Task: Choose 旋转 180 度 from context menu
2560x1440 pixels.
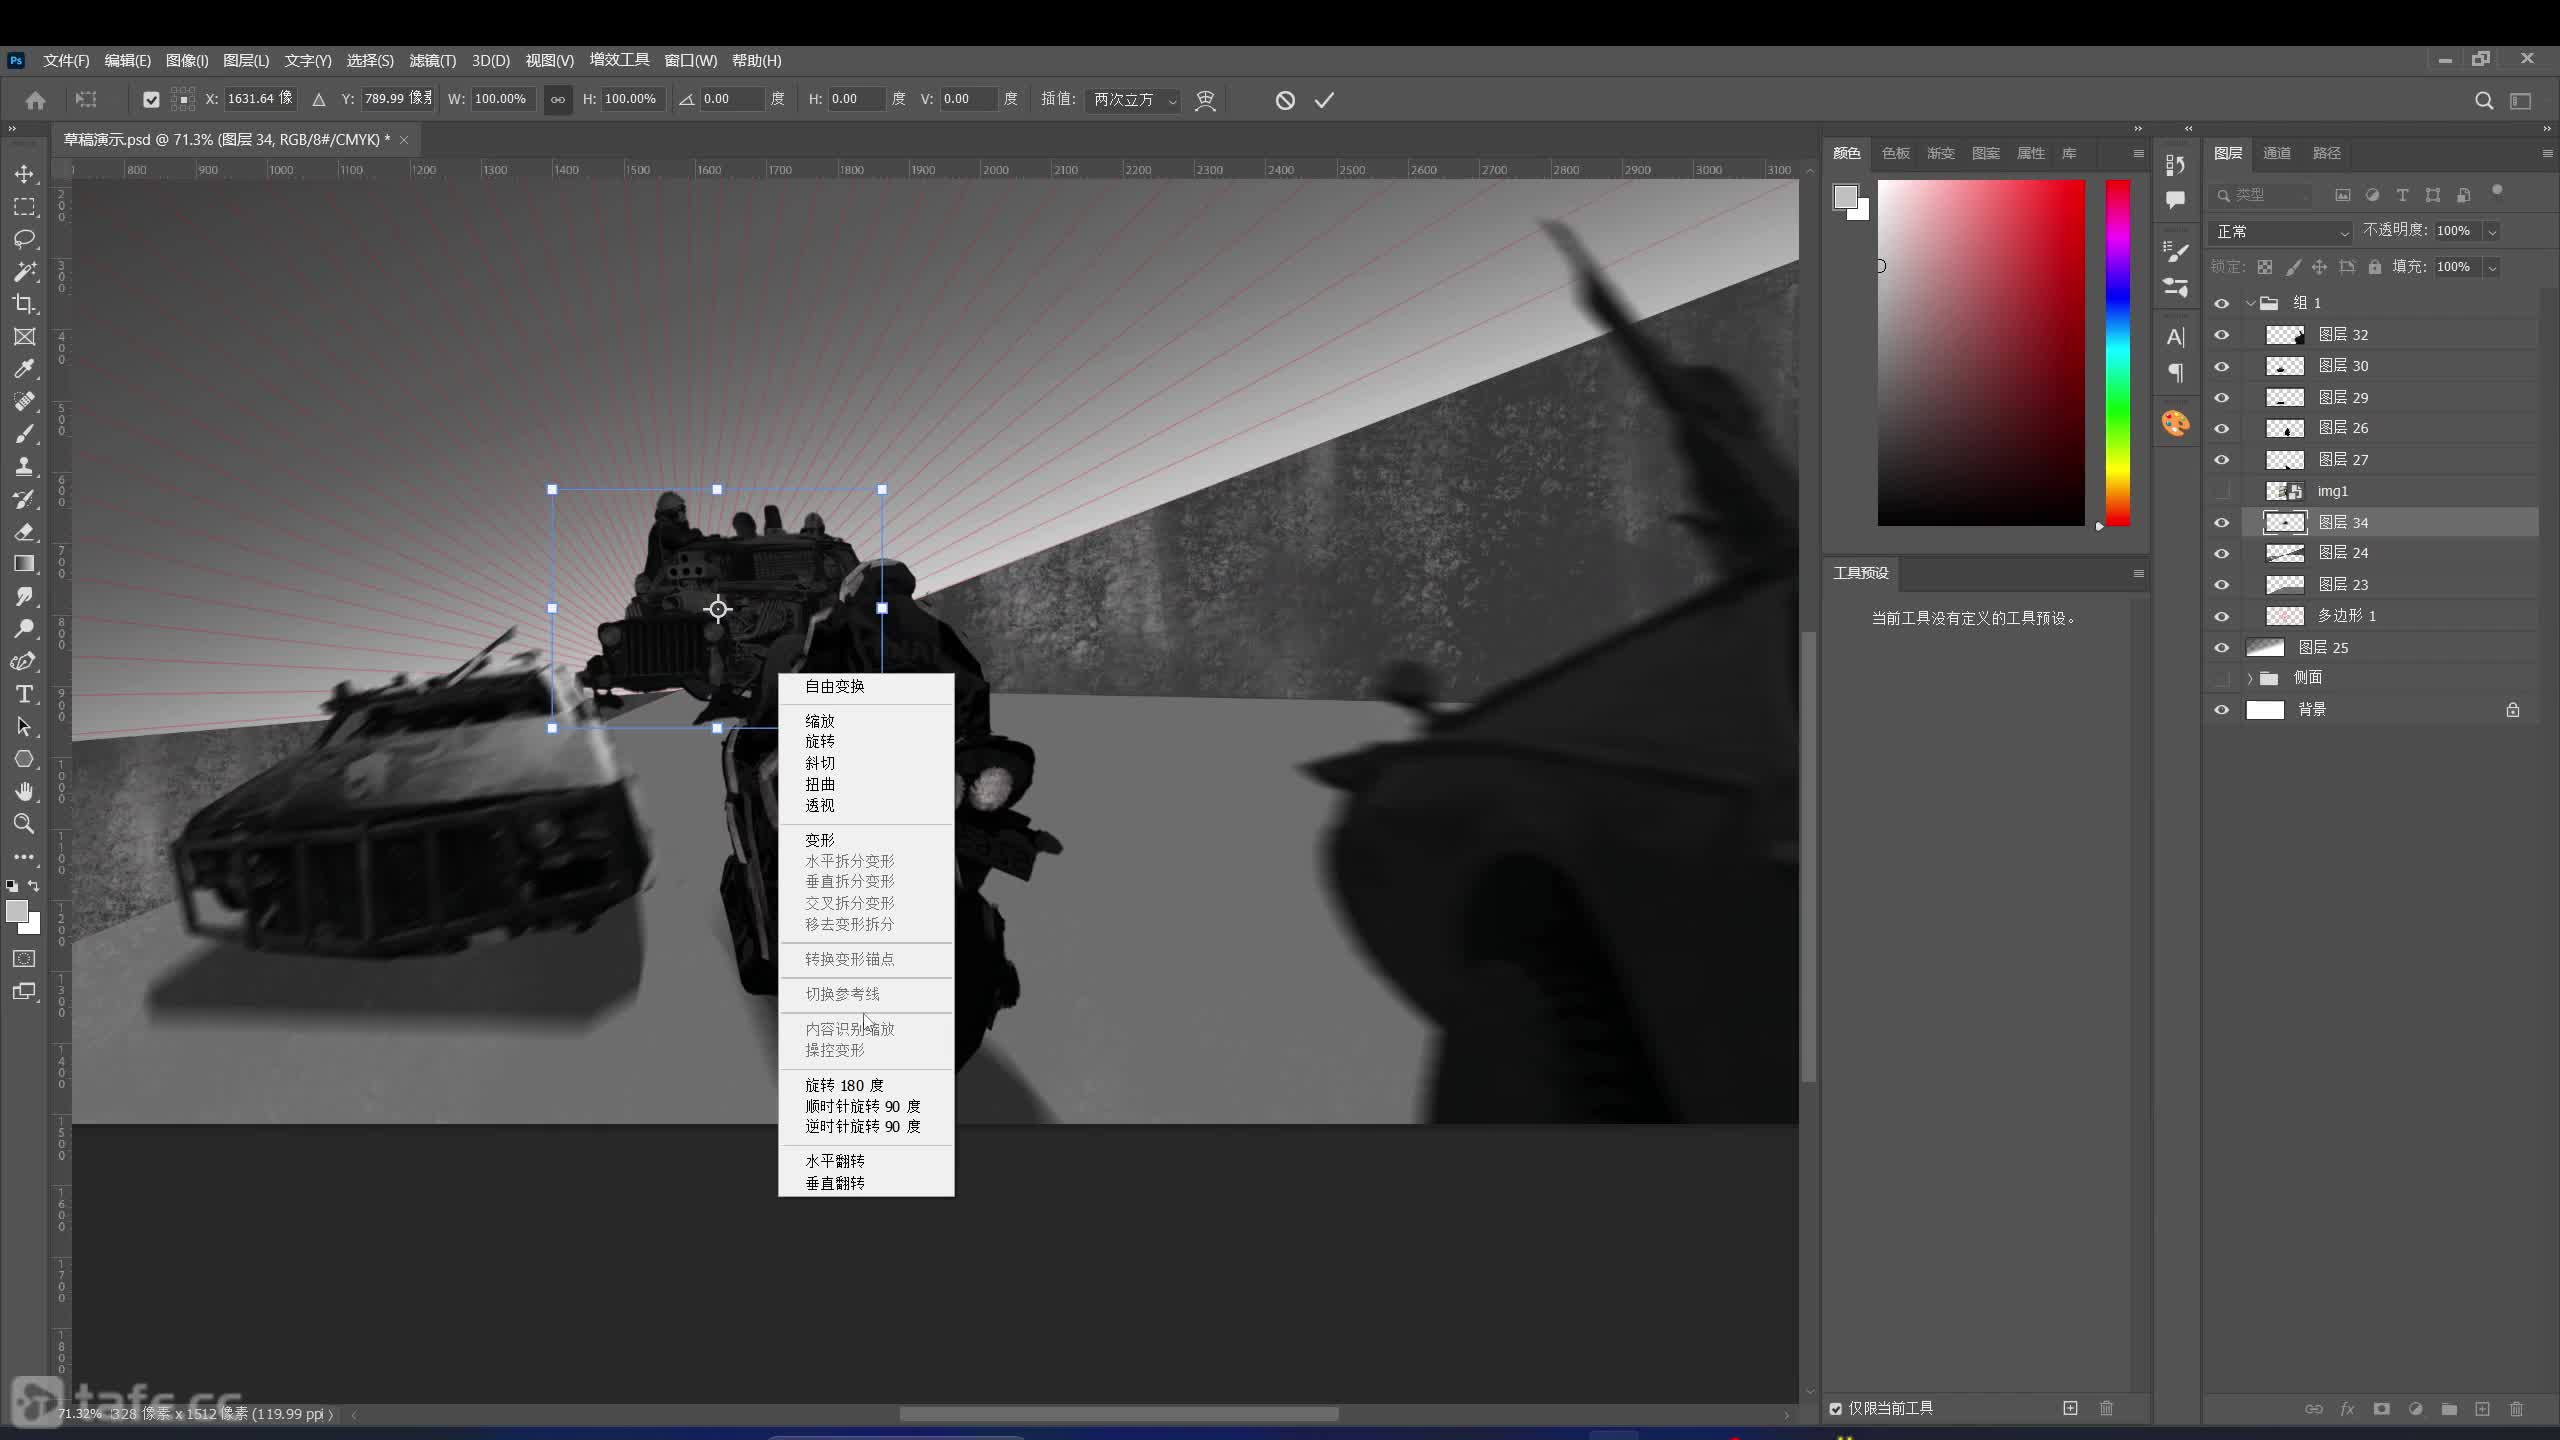Action: click(866, 1085)
